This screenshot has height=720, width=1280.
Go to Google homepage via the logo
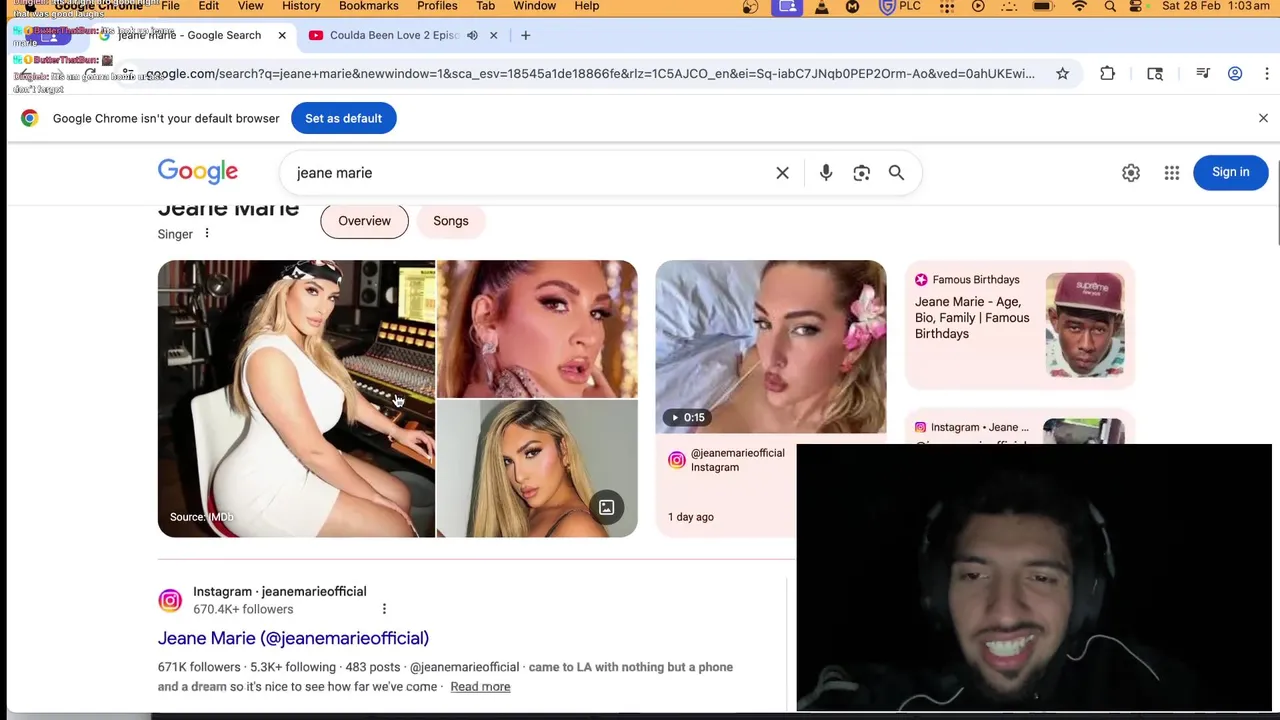tap(198, 172)
